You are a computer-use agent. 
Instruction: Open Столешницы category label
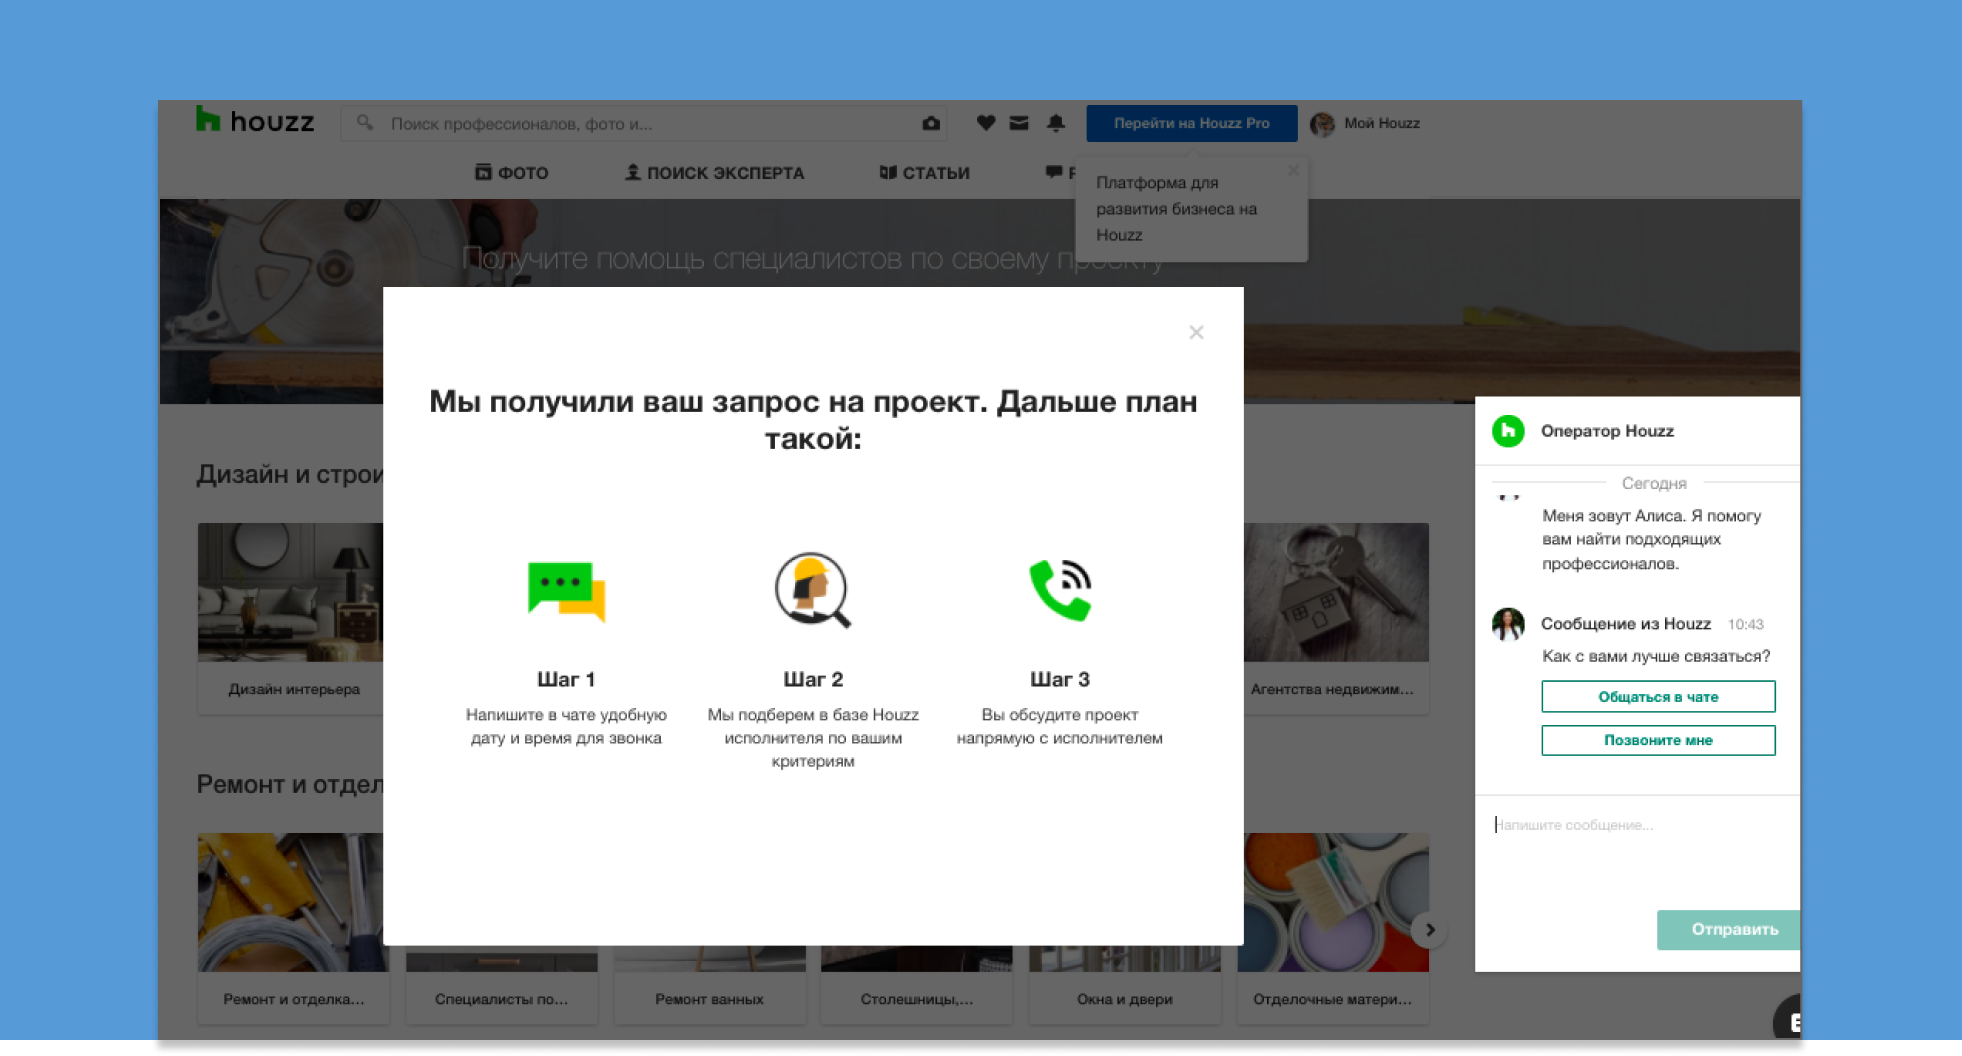(x=917, y=999)
